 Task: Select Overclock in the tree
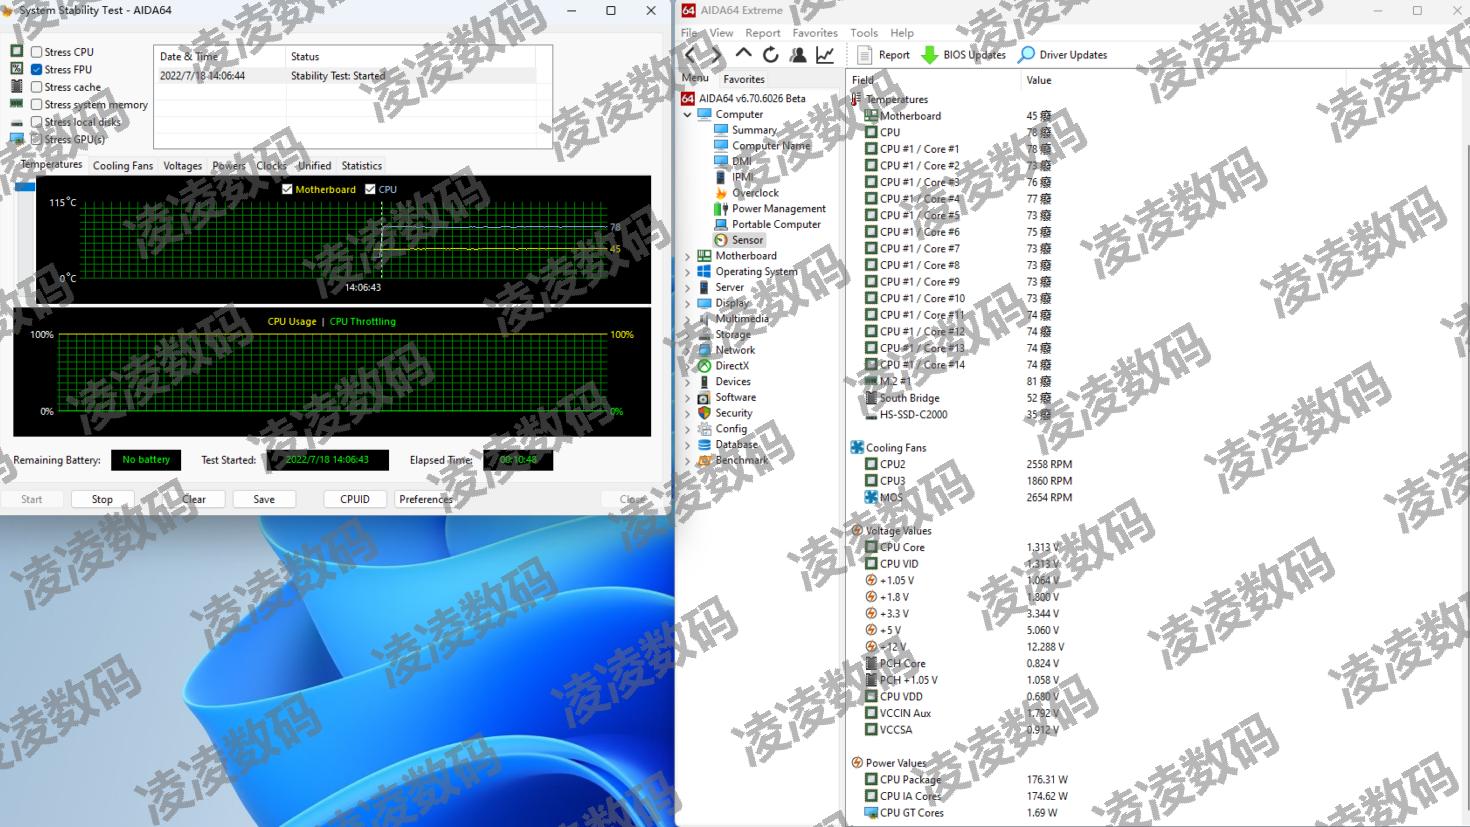point(746,193)
